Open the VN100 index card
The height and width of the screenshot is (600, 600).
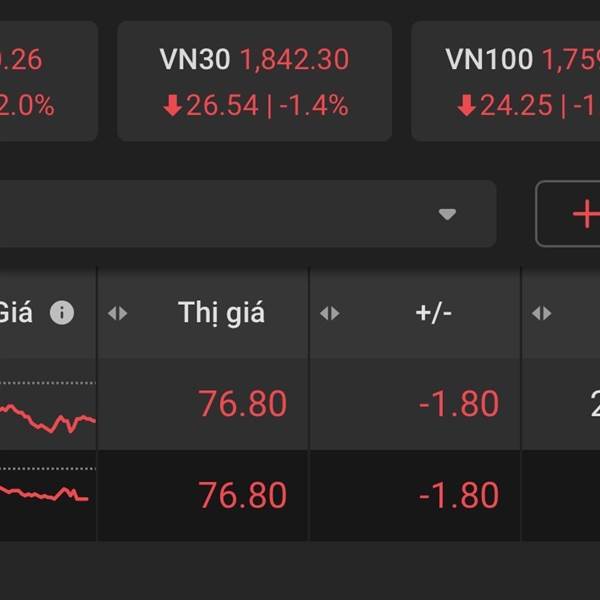[506, 82]
